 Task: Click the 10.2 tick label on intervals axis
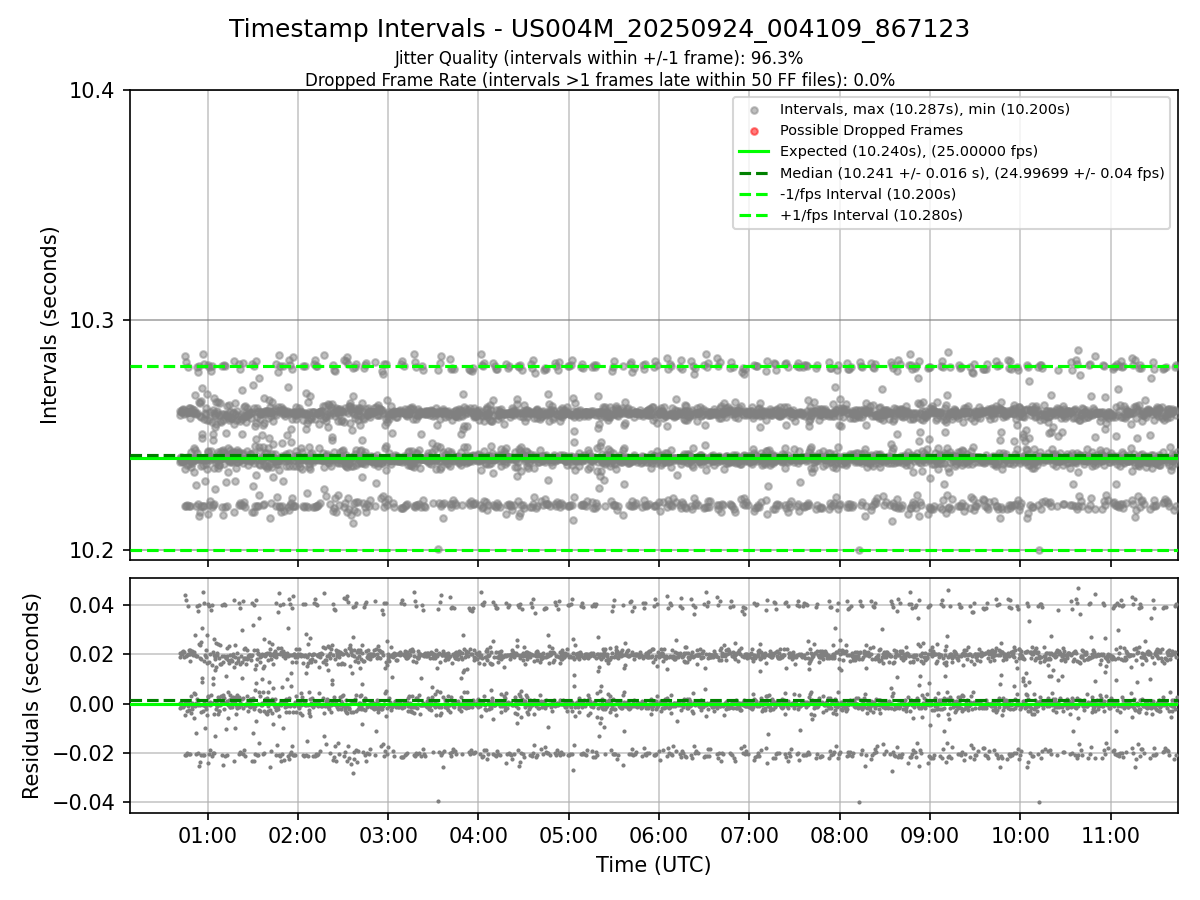(x=94, y=551)
